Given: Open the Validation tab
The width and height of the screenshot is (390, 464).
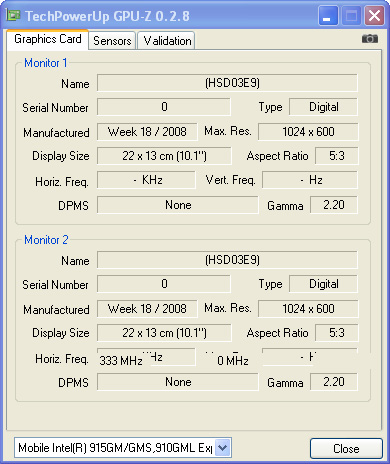Looking at the screenshot, I should click(167, 41).
